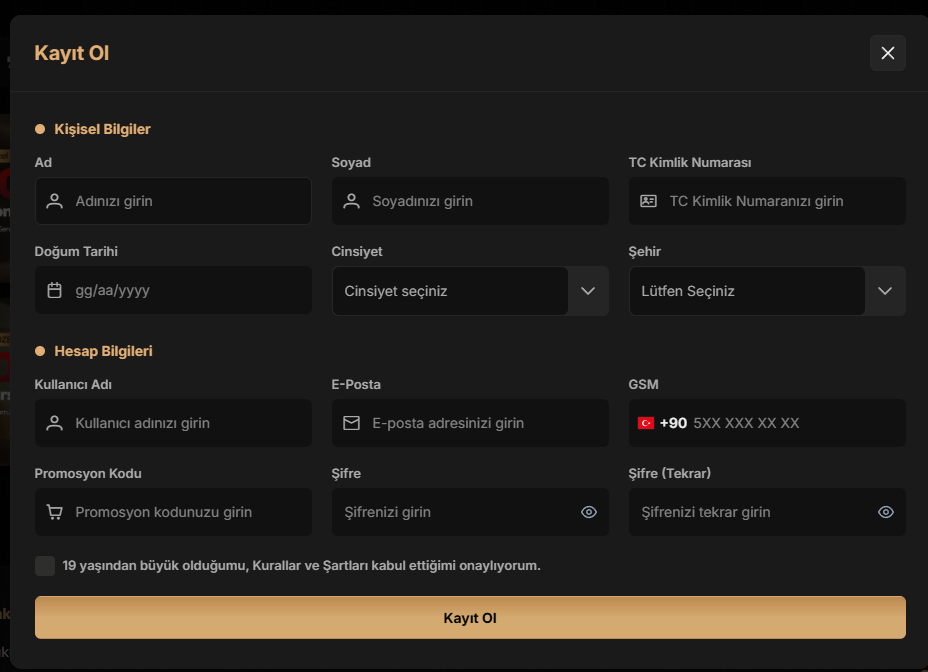
Task: Click the 19 yaşından büyük agreement text
Action: [301, 566]
